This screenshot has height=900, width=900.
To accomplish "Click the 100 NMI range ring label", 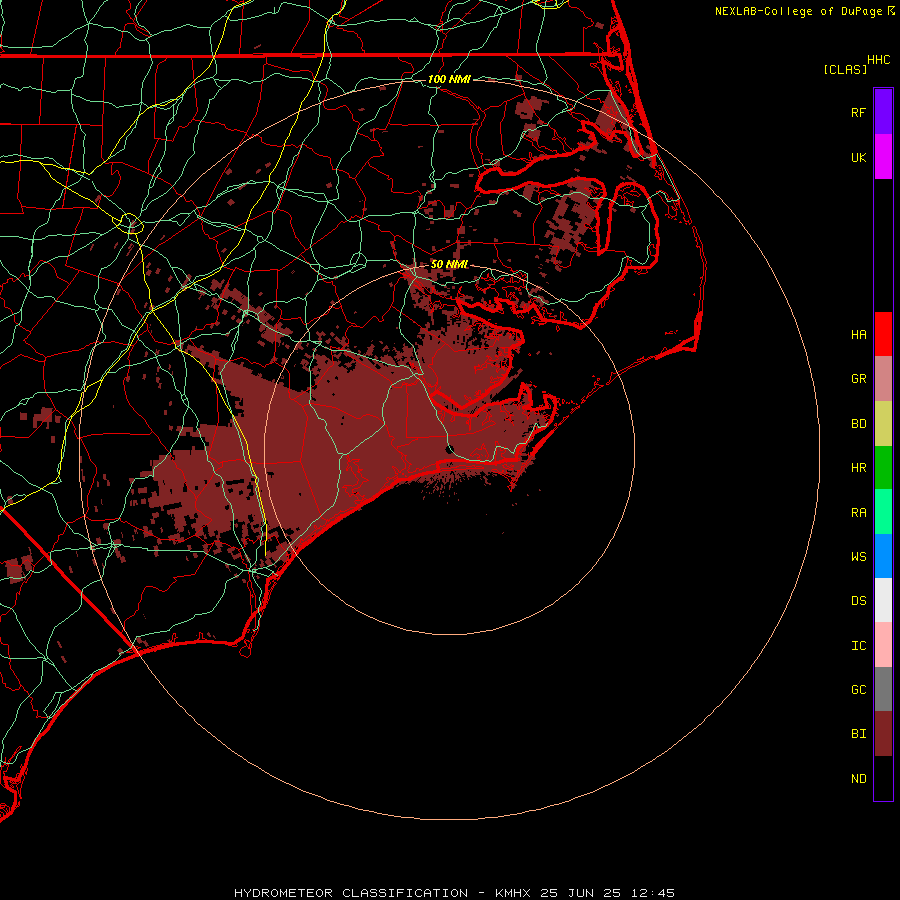I will pos(449,79).
